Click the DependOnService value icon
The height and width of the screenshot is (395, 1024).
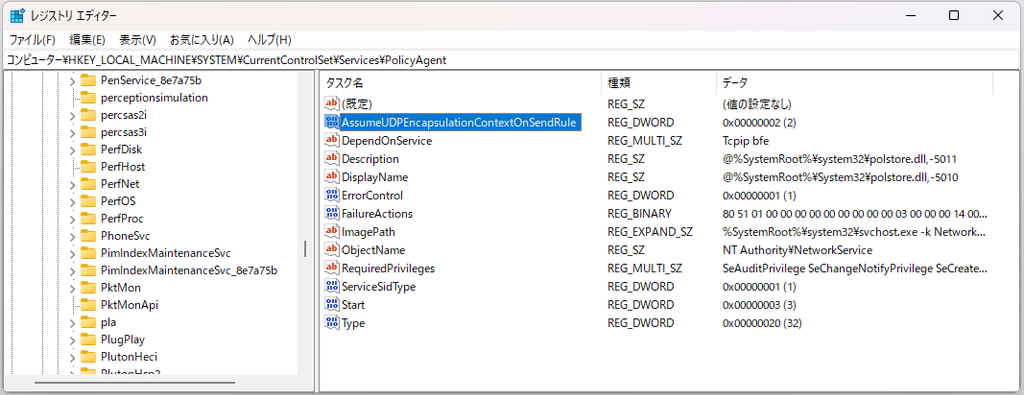[x=332, y=140]
